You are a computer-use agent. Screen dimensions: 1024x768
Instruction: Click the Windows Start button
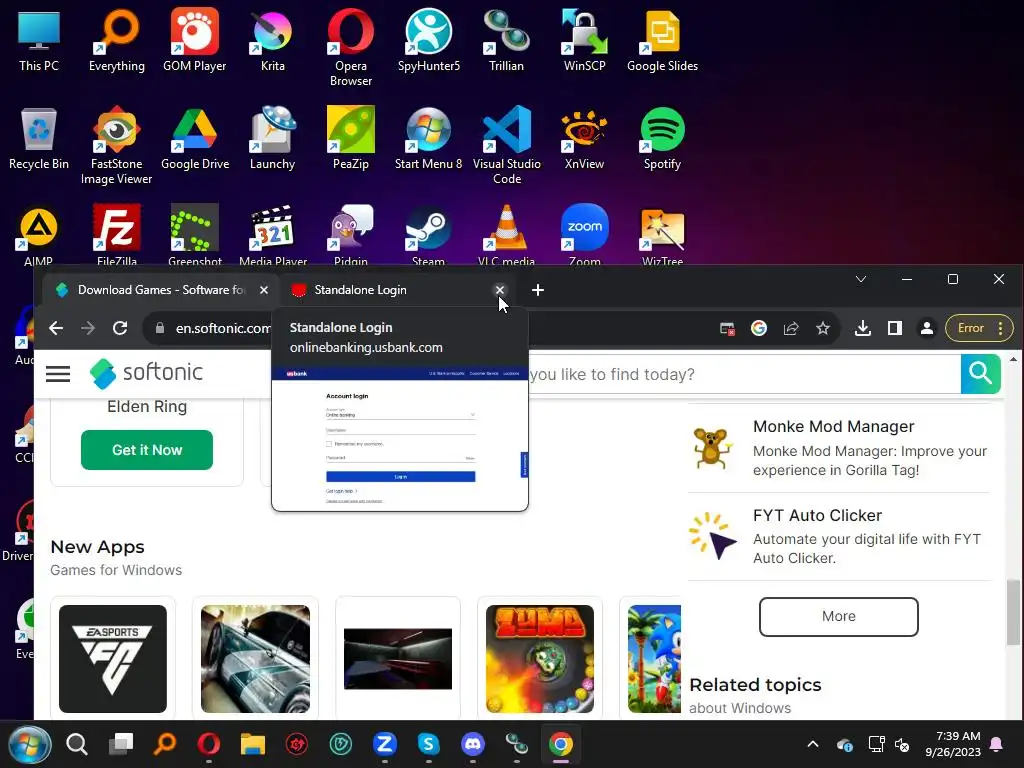tap(29, 744)
